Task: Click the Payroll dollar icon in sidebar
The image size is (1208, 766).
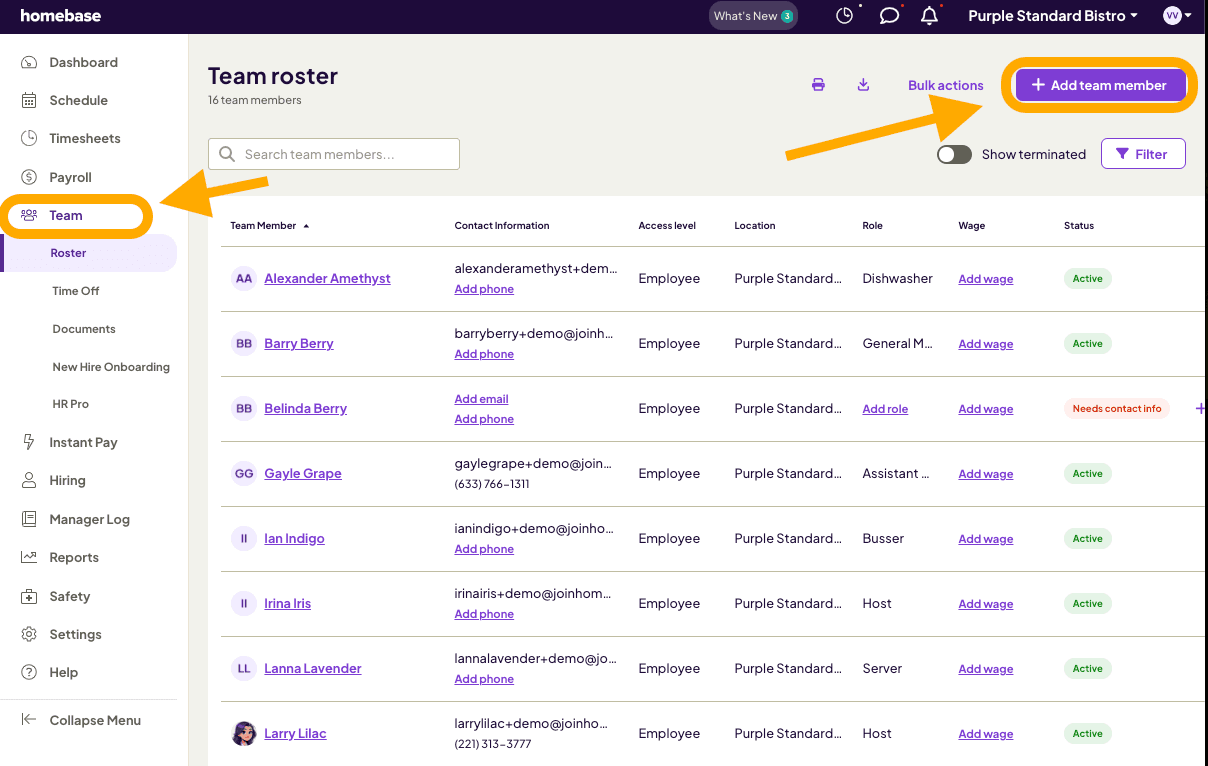Action: click(x=29, y=177)
